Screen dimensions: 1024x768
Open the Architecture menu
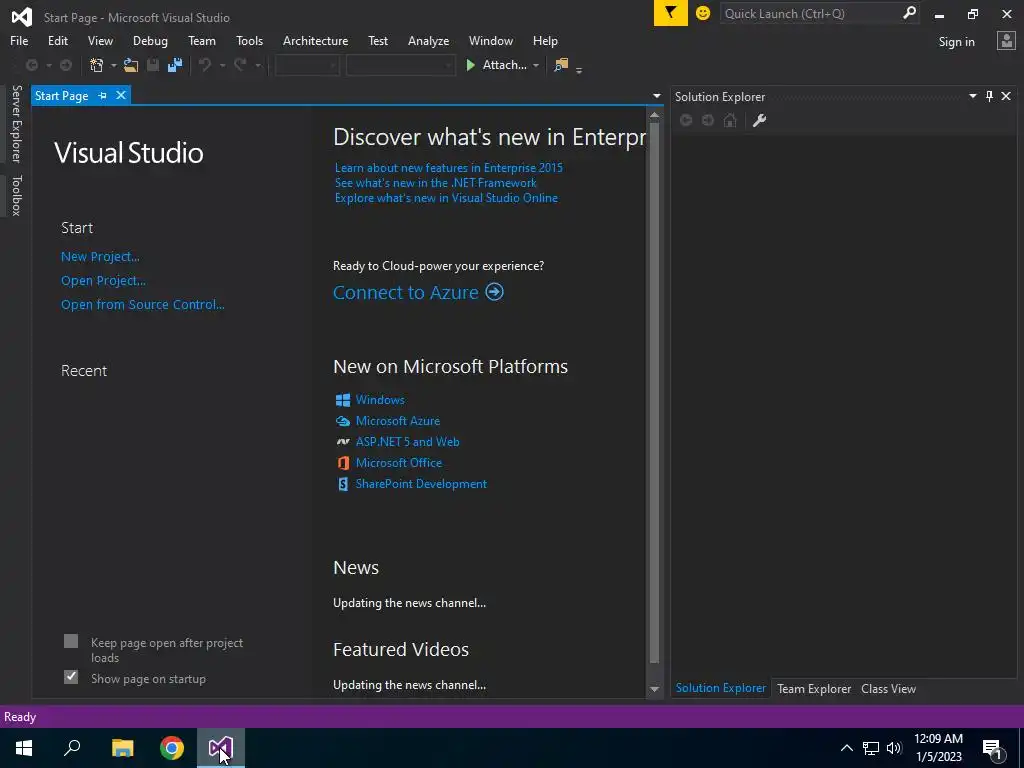[315, 40]
